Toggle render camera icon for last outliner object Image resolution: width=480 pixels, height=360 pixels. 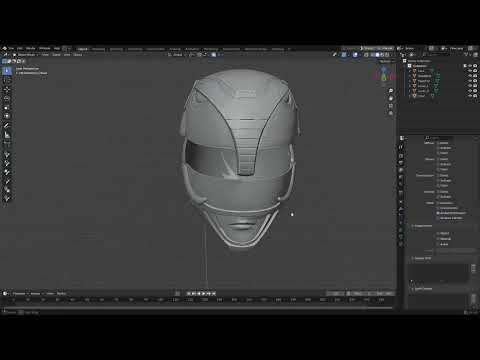[x=475, y=96]
